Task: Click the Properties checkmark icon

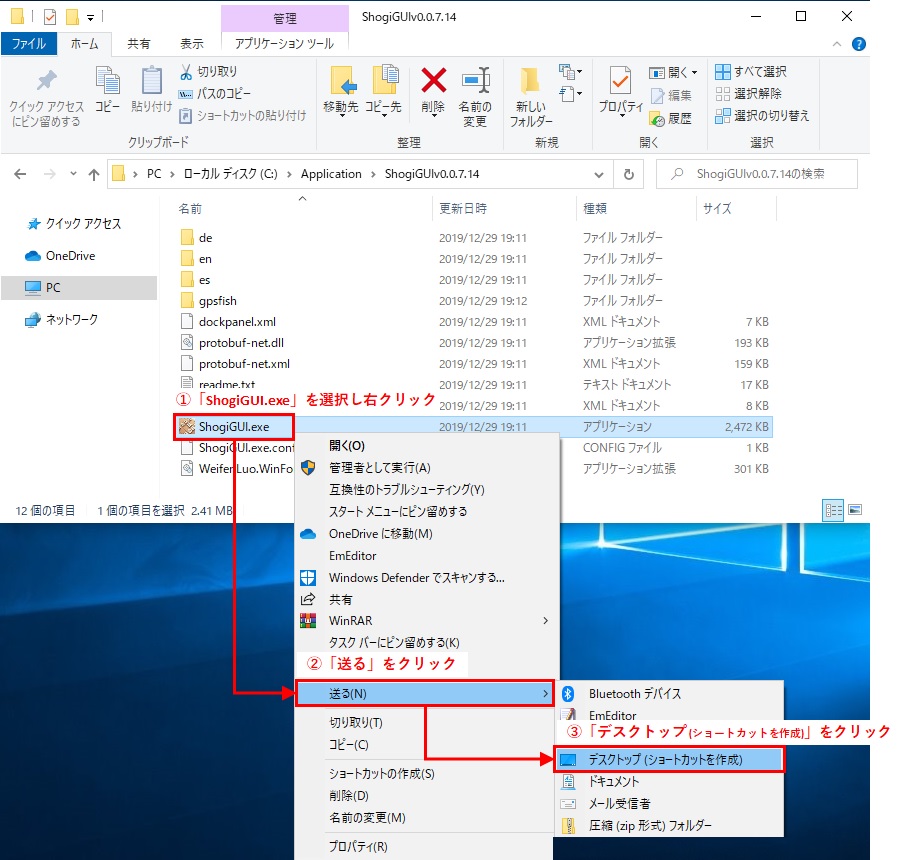Action: point(620,81)
